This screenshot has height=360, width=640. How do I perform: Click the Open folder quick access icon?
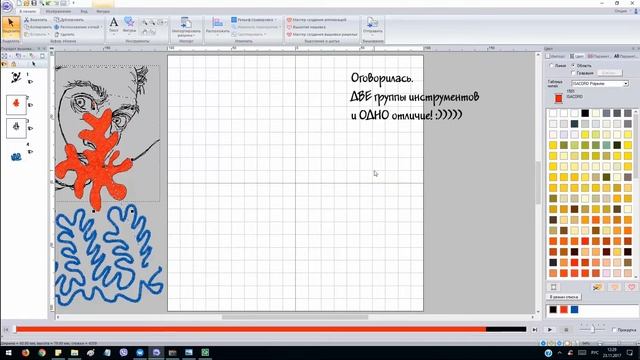(27, 3)
